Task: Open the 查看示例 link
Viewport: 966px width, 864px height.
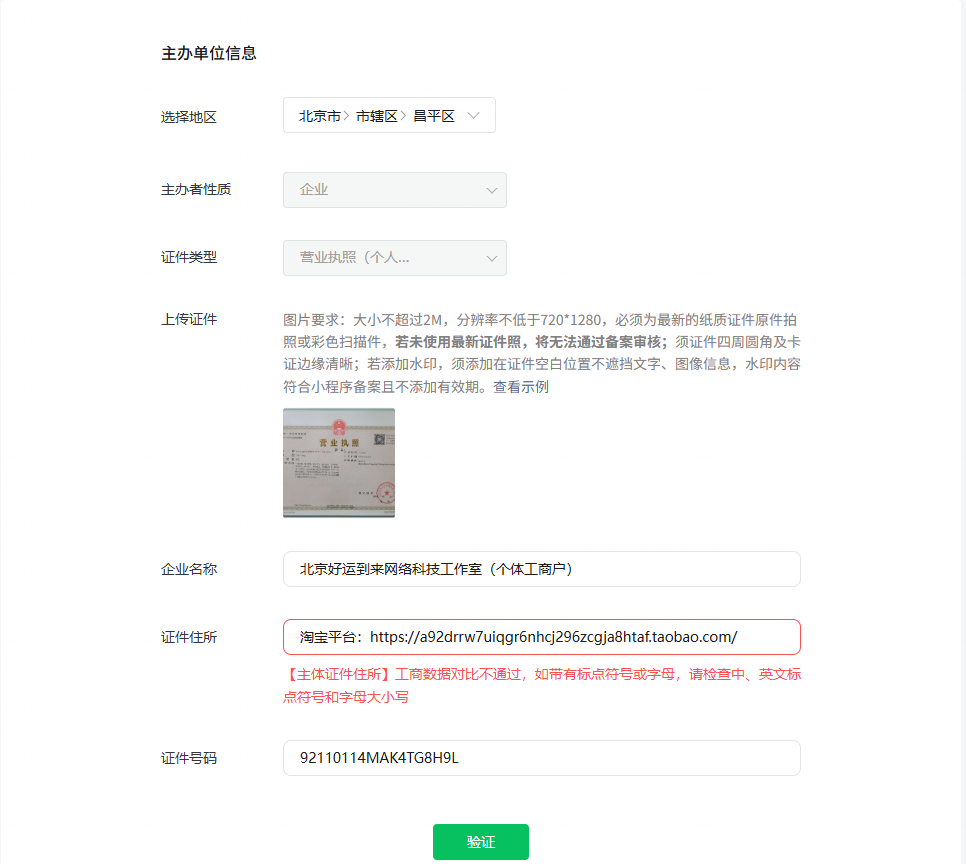Action: [x=521, y=387]
